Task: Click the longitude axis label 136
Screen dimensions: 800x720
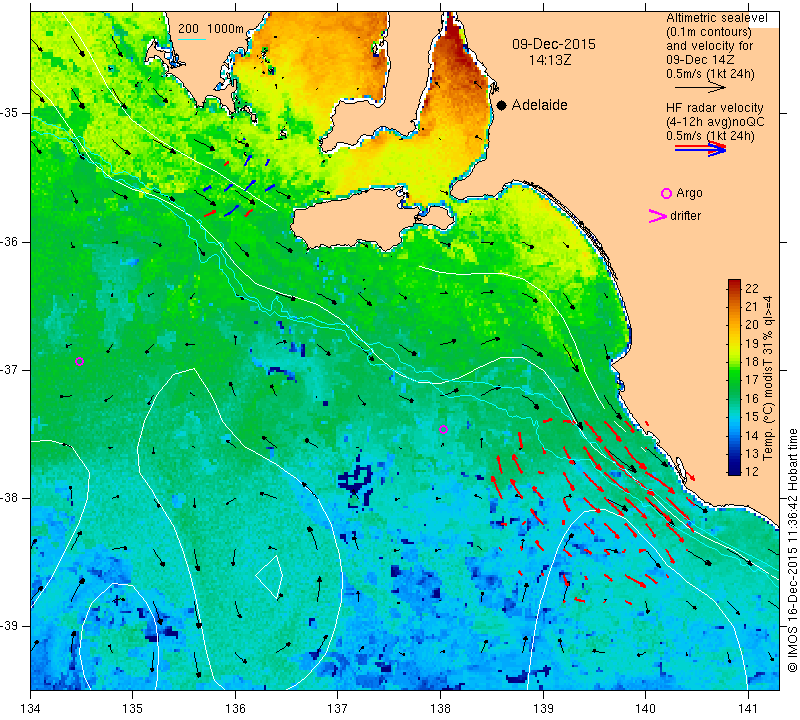Action: (235, 709)
